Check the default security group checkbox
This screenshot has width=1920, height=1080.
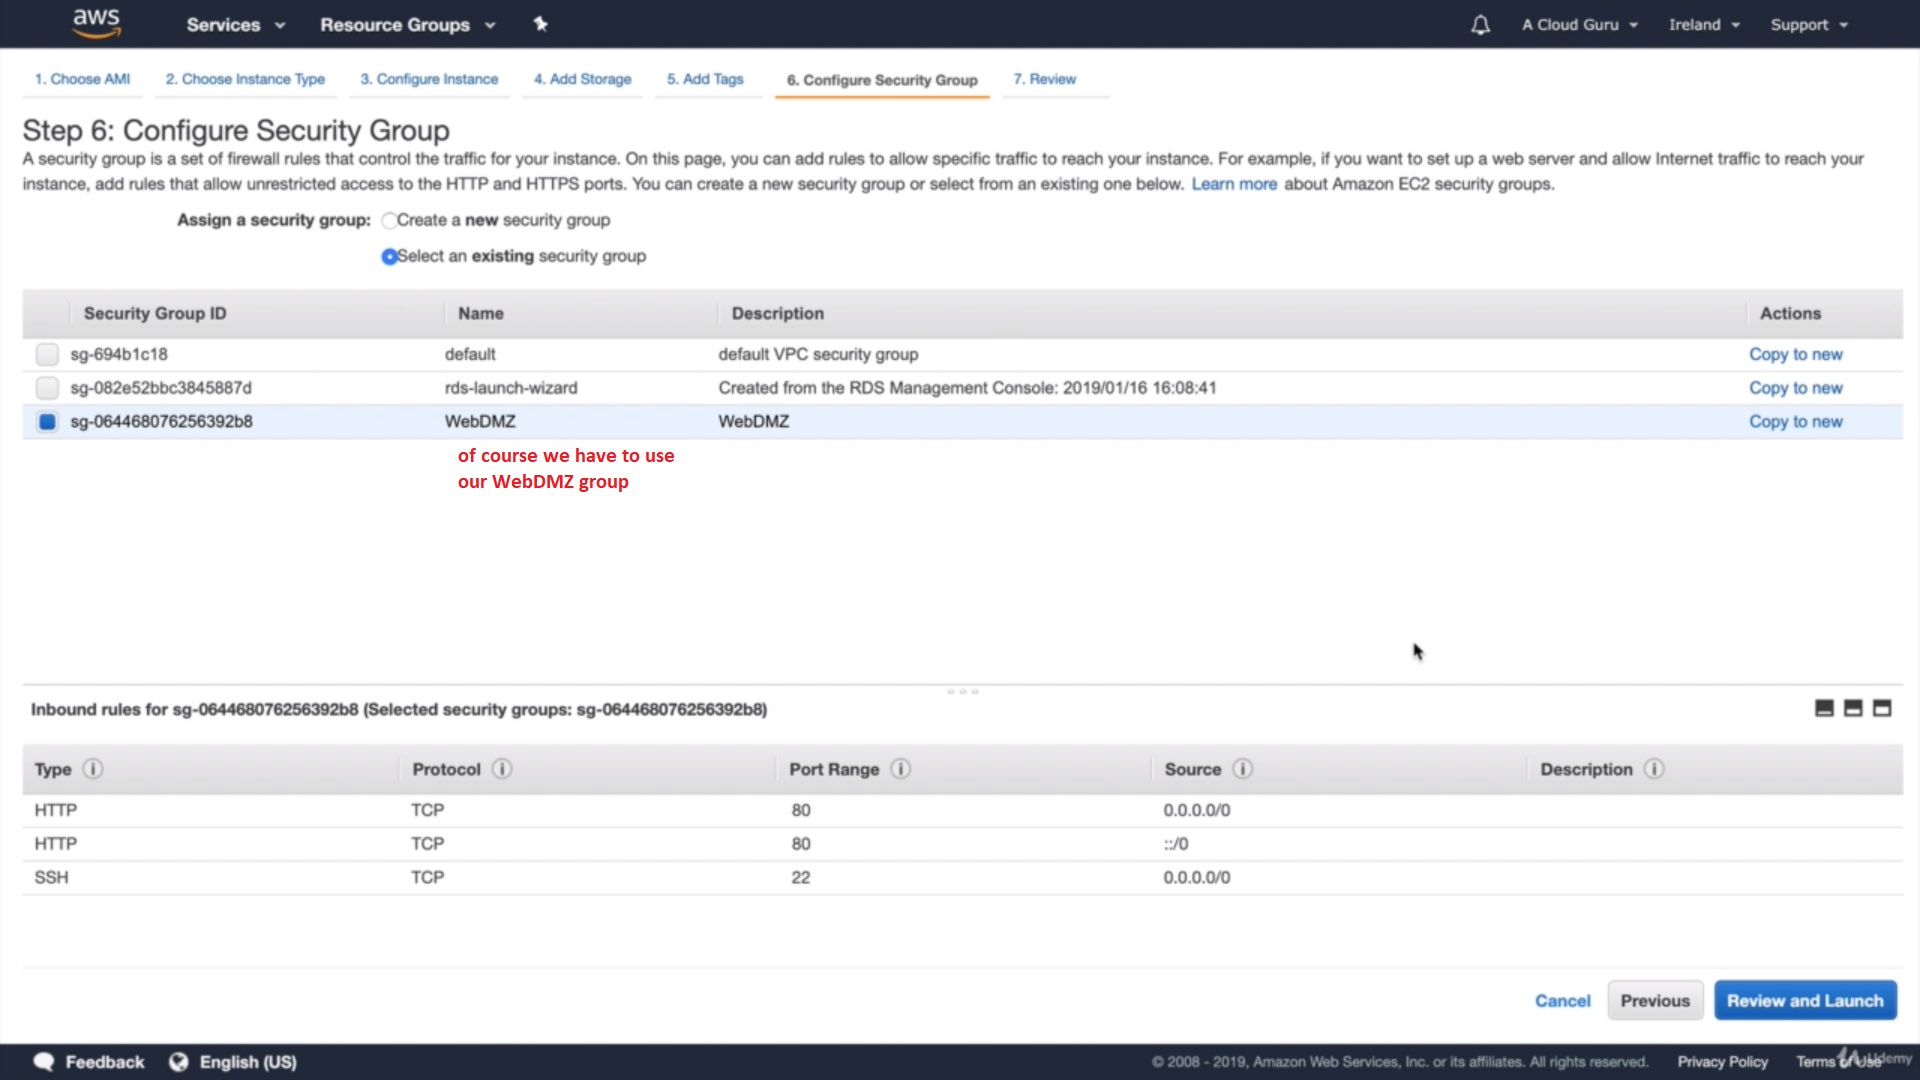tap(47, 354)
